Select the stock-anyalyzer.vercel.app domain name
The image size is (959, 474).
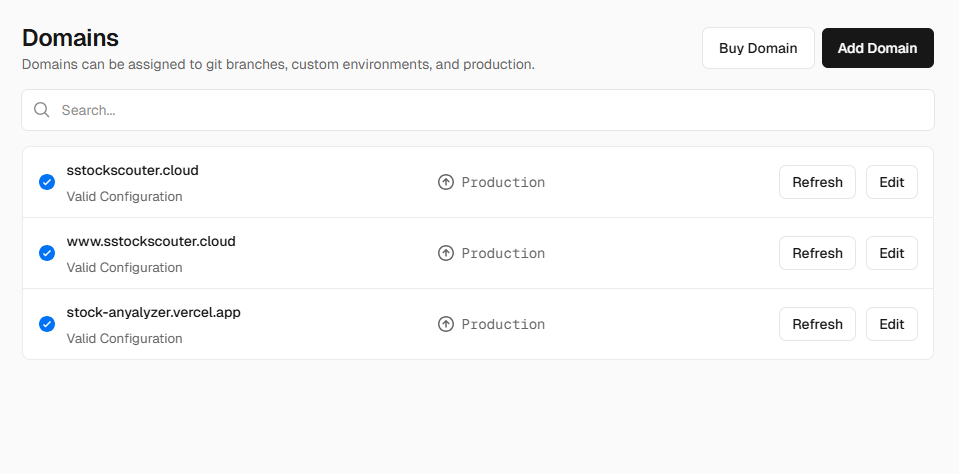click(x=154, y=312)
